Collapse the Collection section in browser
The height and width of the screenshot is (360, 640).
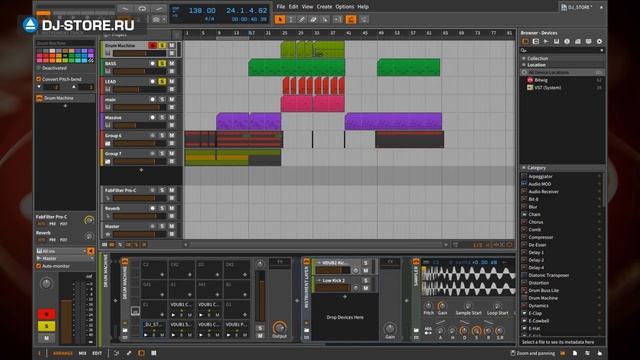(x=524, y=58)
